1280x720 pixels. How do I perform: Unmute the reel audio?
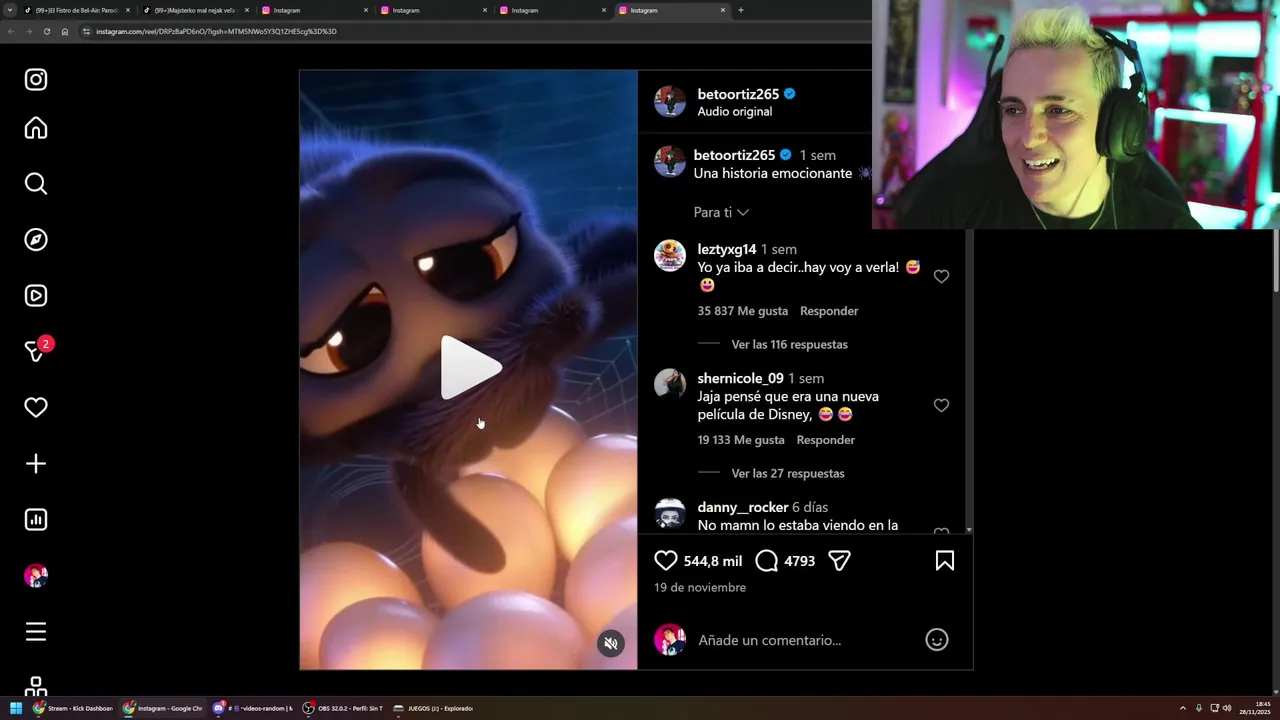click(x=611, y=643)
